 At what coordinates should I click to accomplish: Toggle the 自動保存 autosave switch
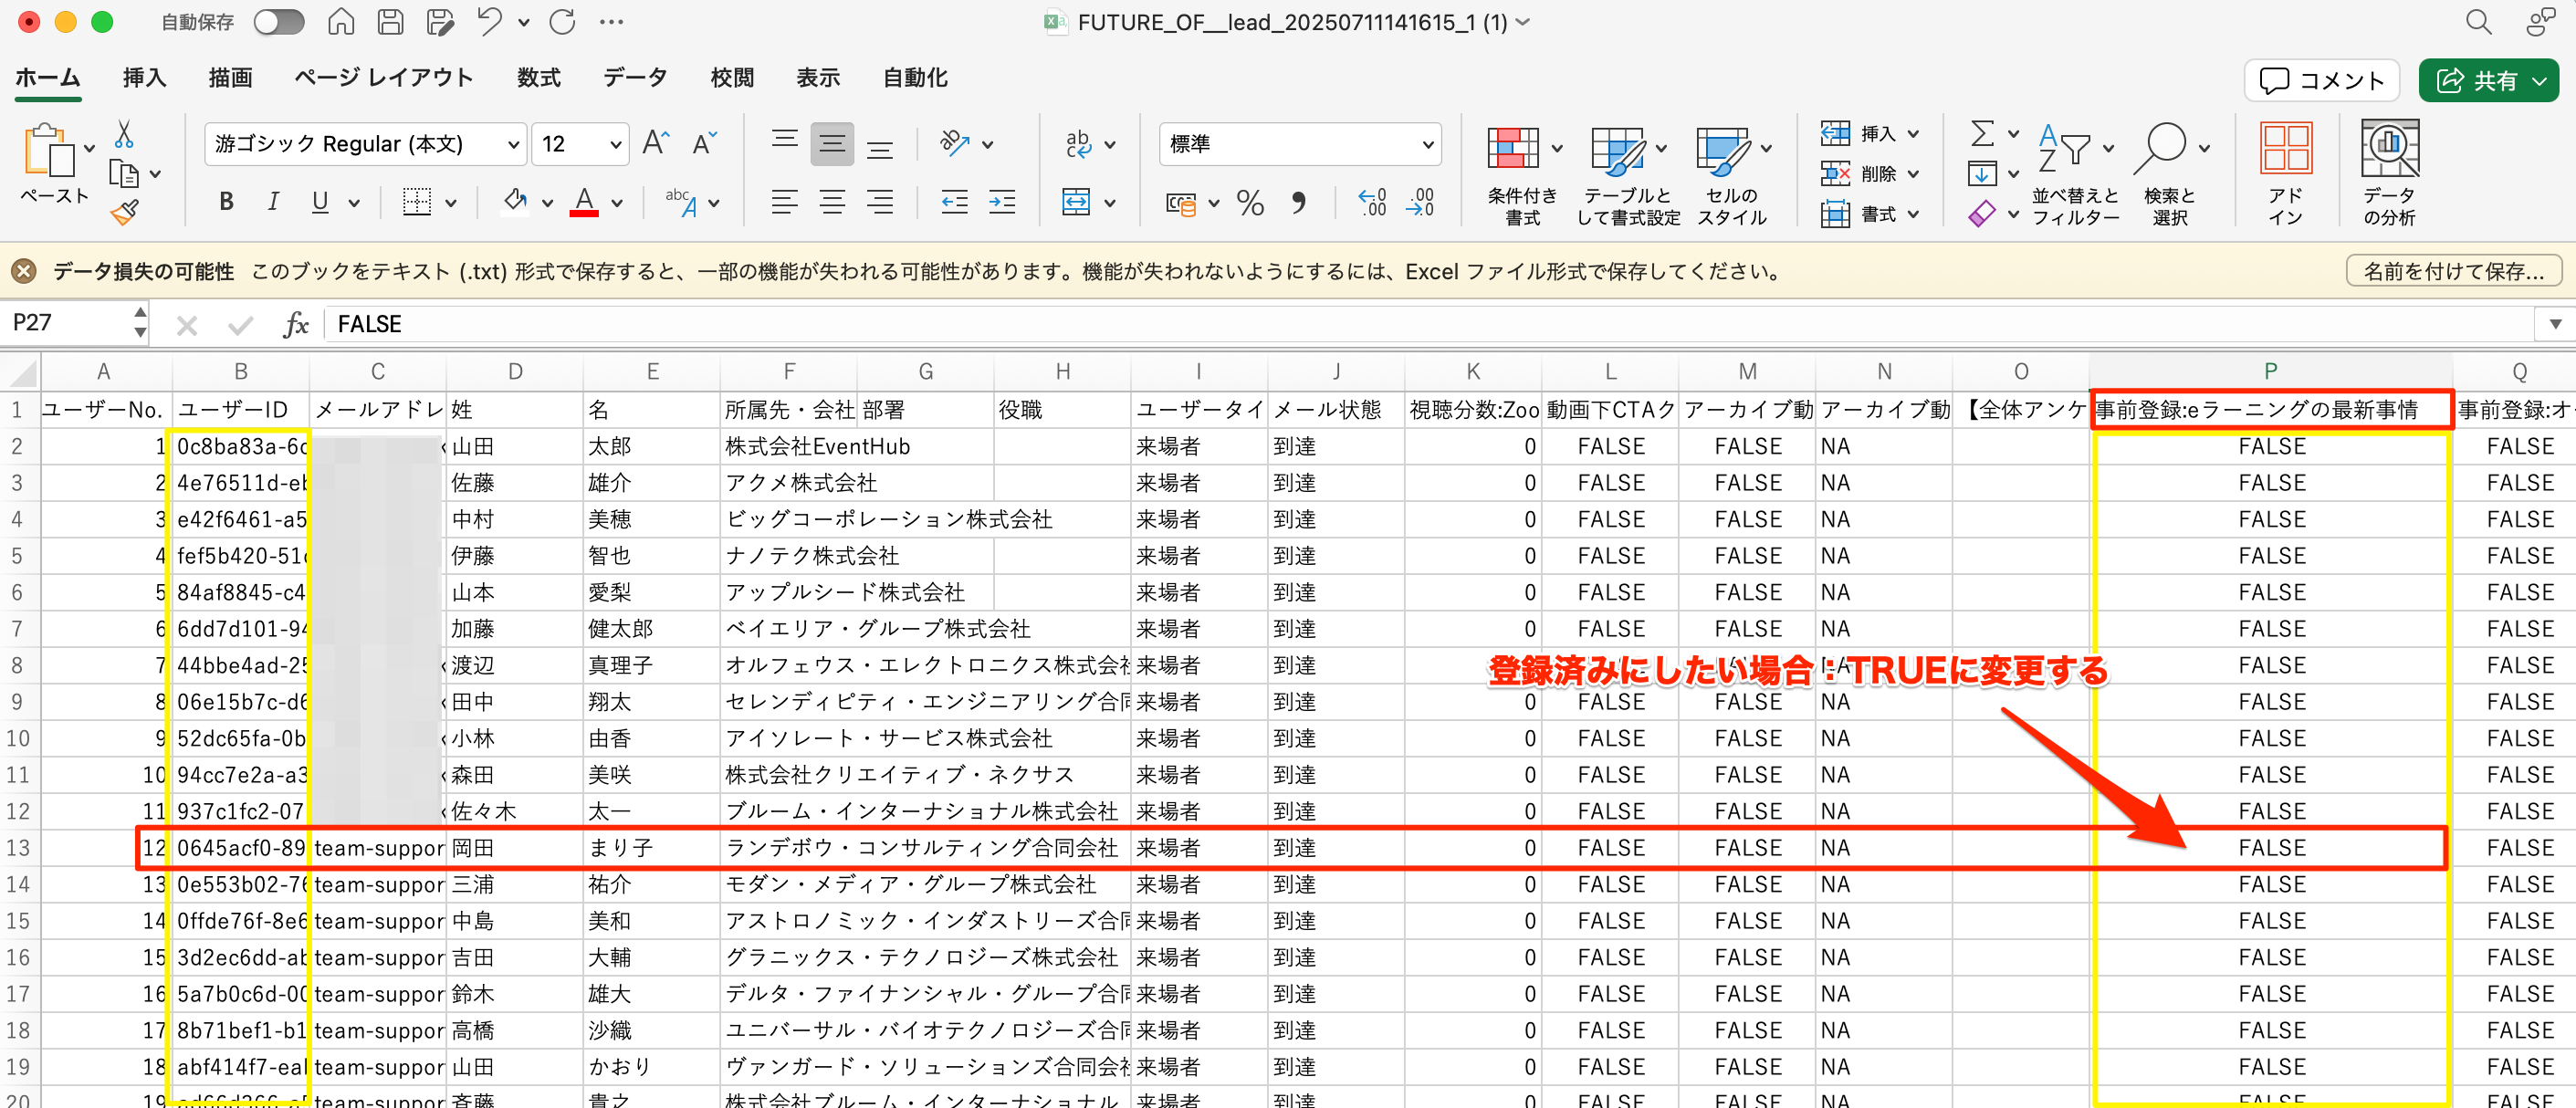(278, 22)
